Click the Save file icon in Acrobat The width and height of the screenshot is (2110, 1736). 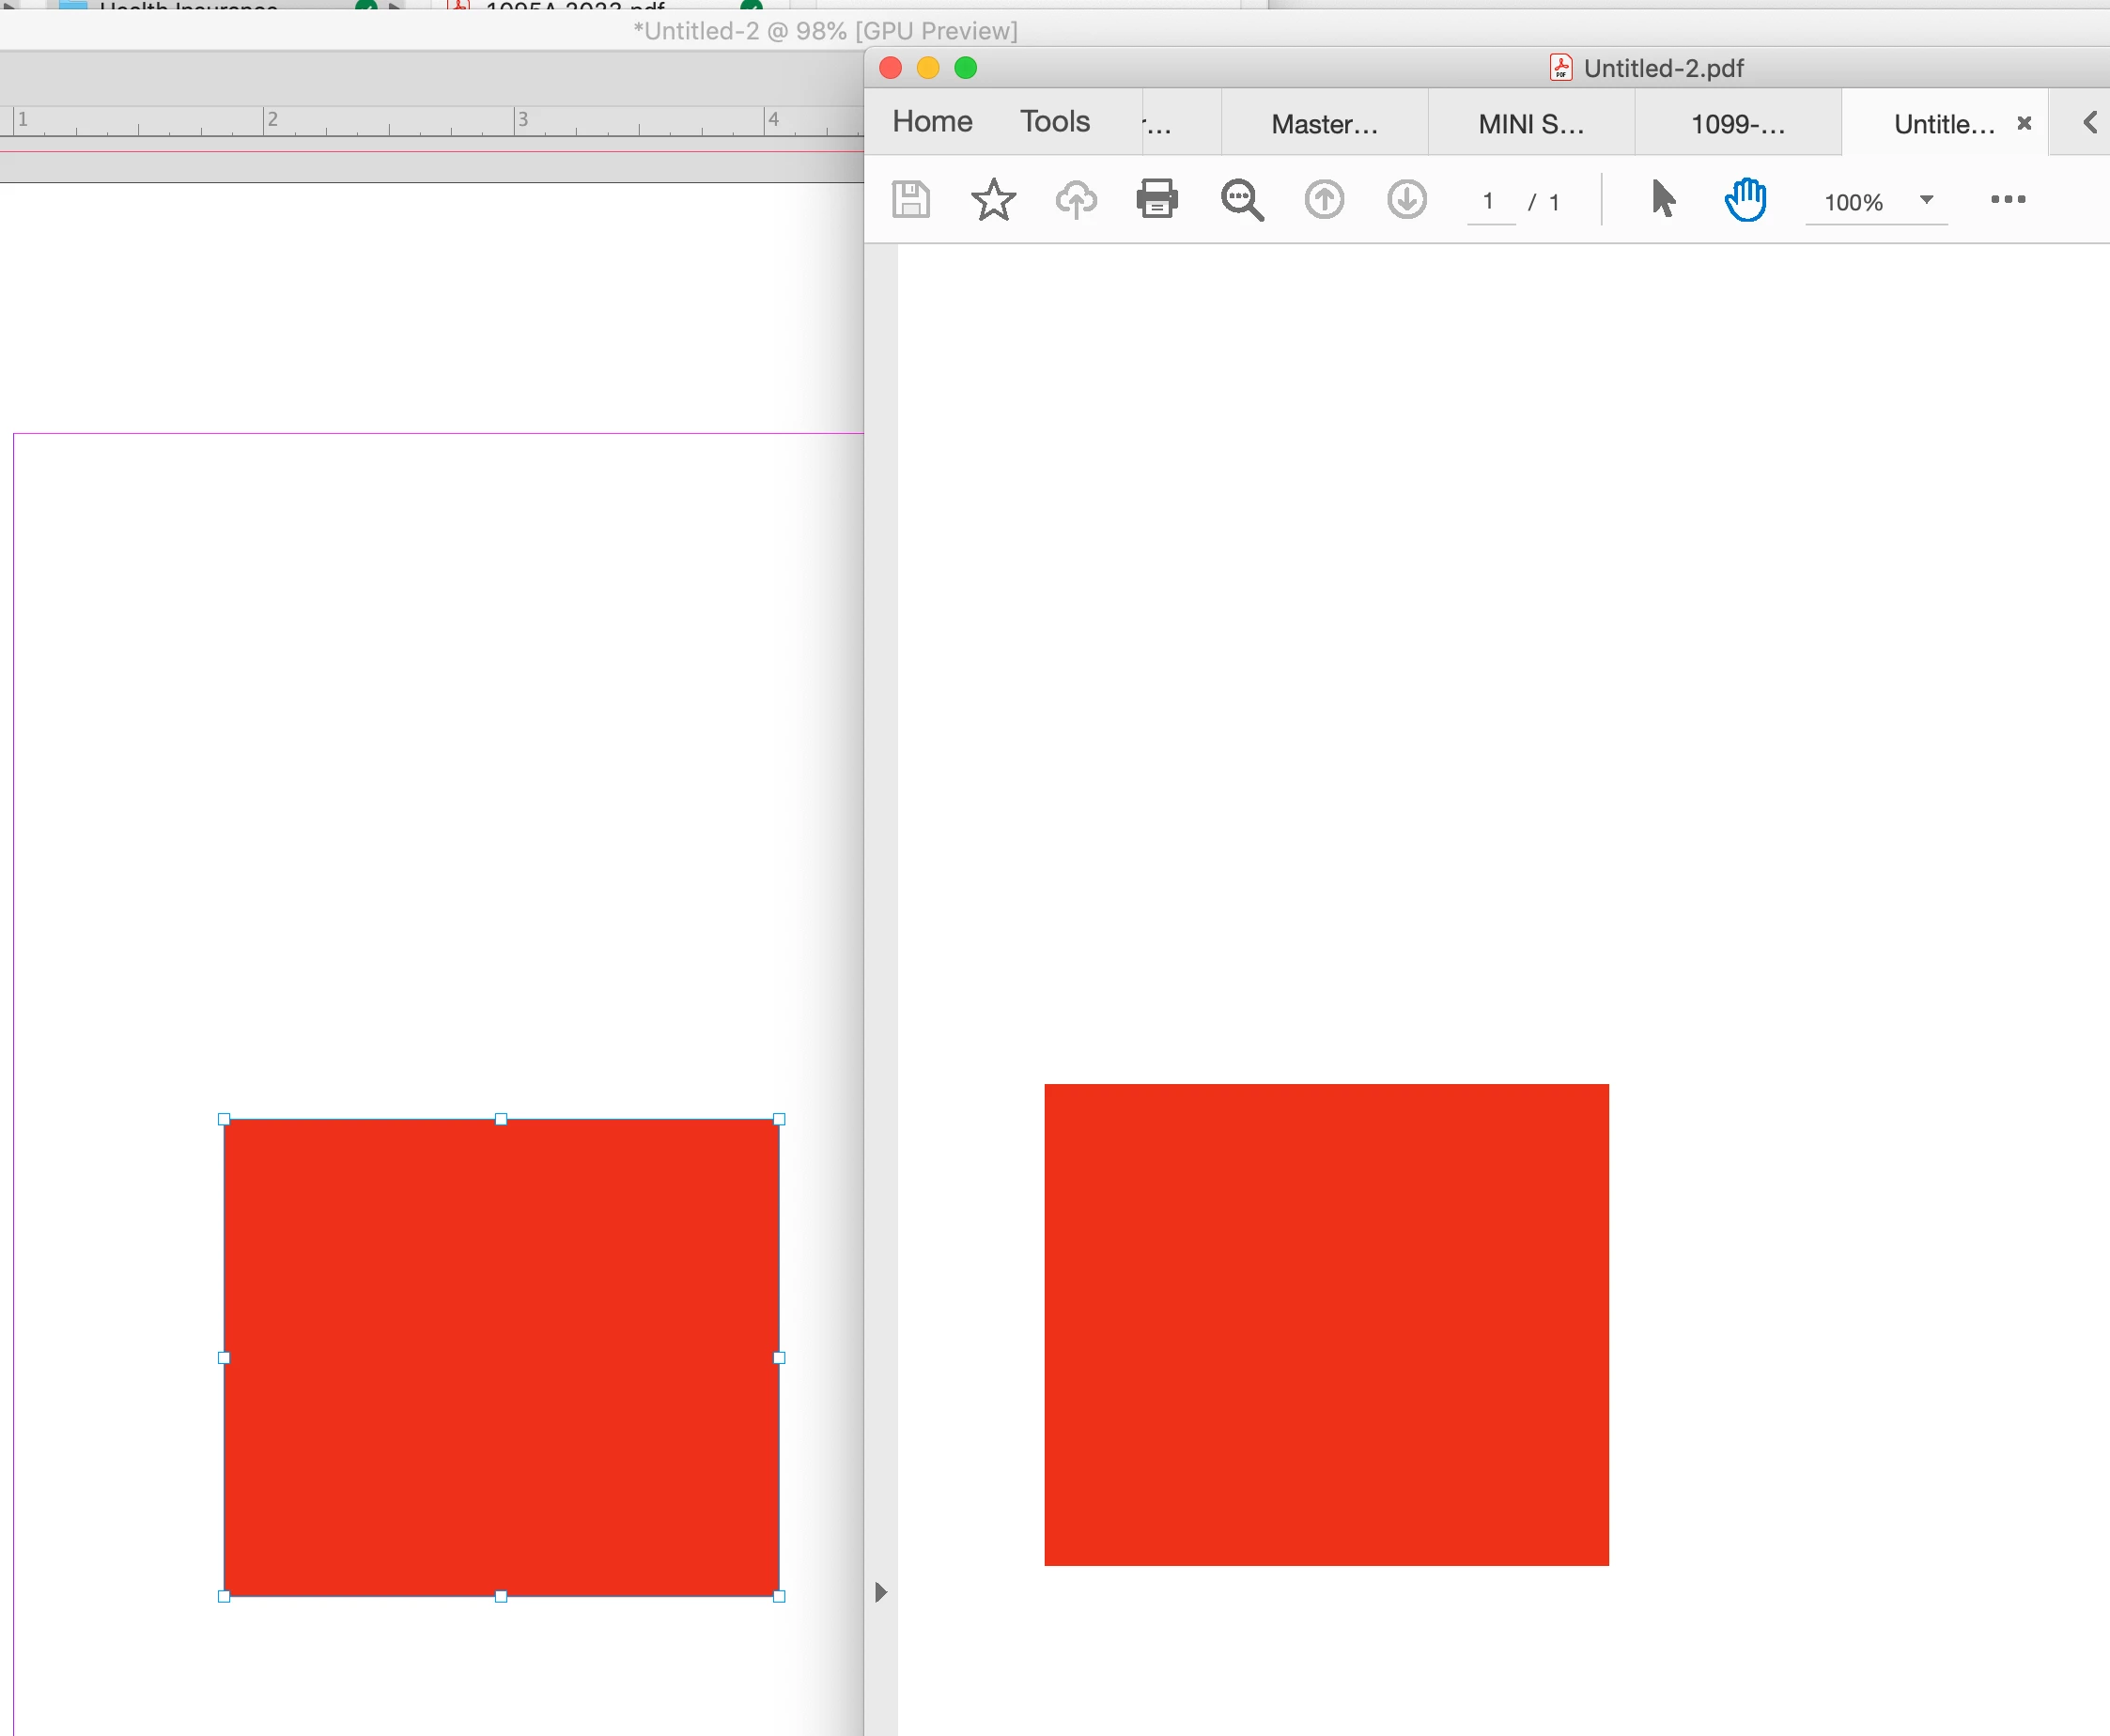pos(910,199)
